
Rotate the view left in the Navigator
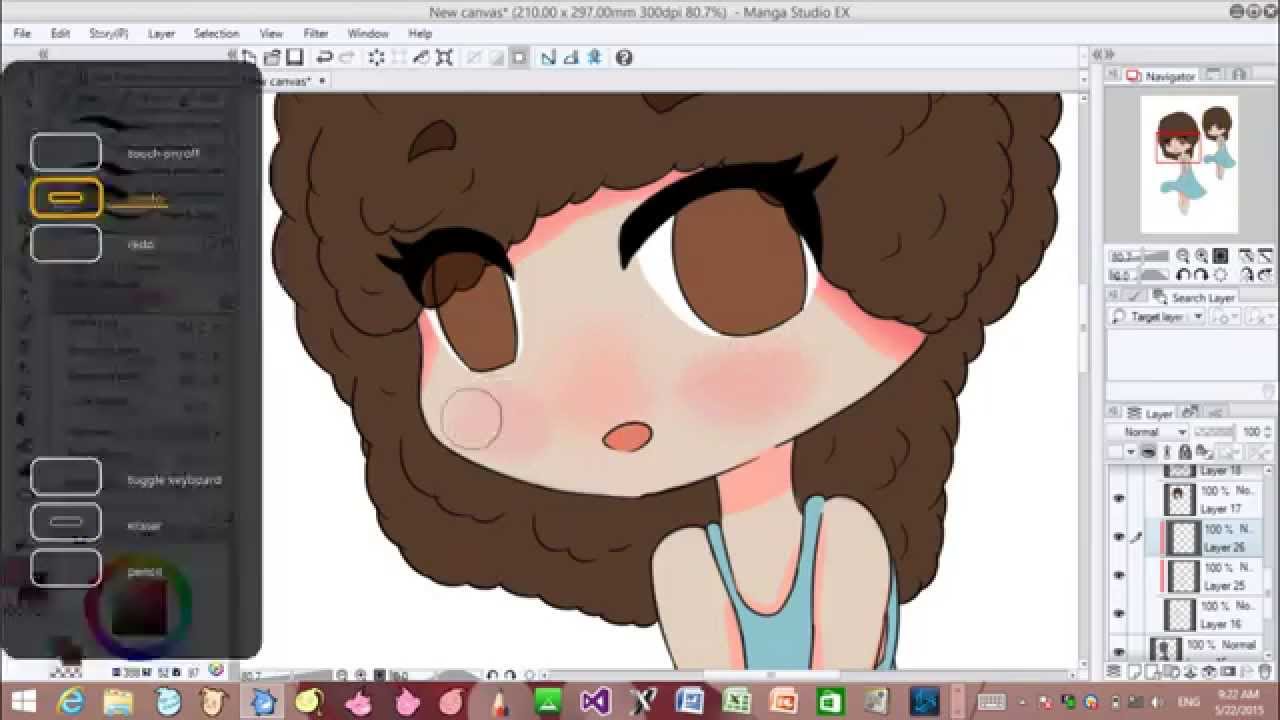pos(1183,274)
